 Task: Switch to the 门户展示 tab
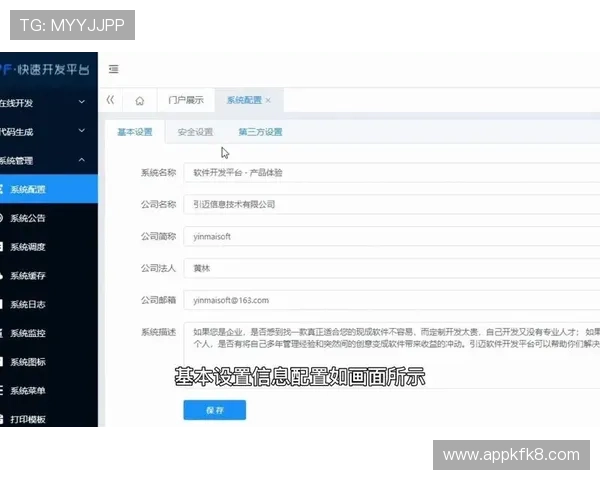coord(186,100)
